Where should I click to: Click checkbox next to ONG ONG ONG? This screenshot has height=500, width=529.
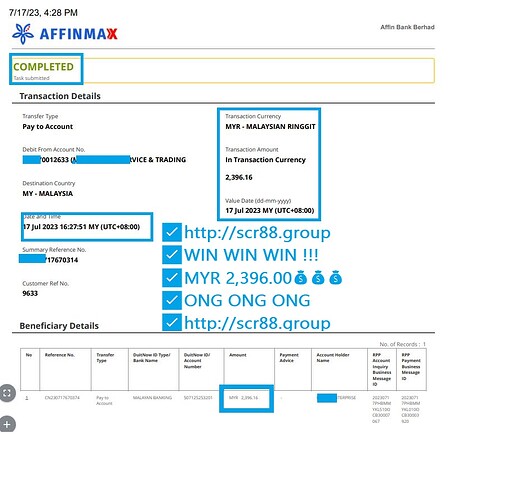click(172, 300)
